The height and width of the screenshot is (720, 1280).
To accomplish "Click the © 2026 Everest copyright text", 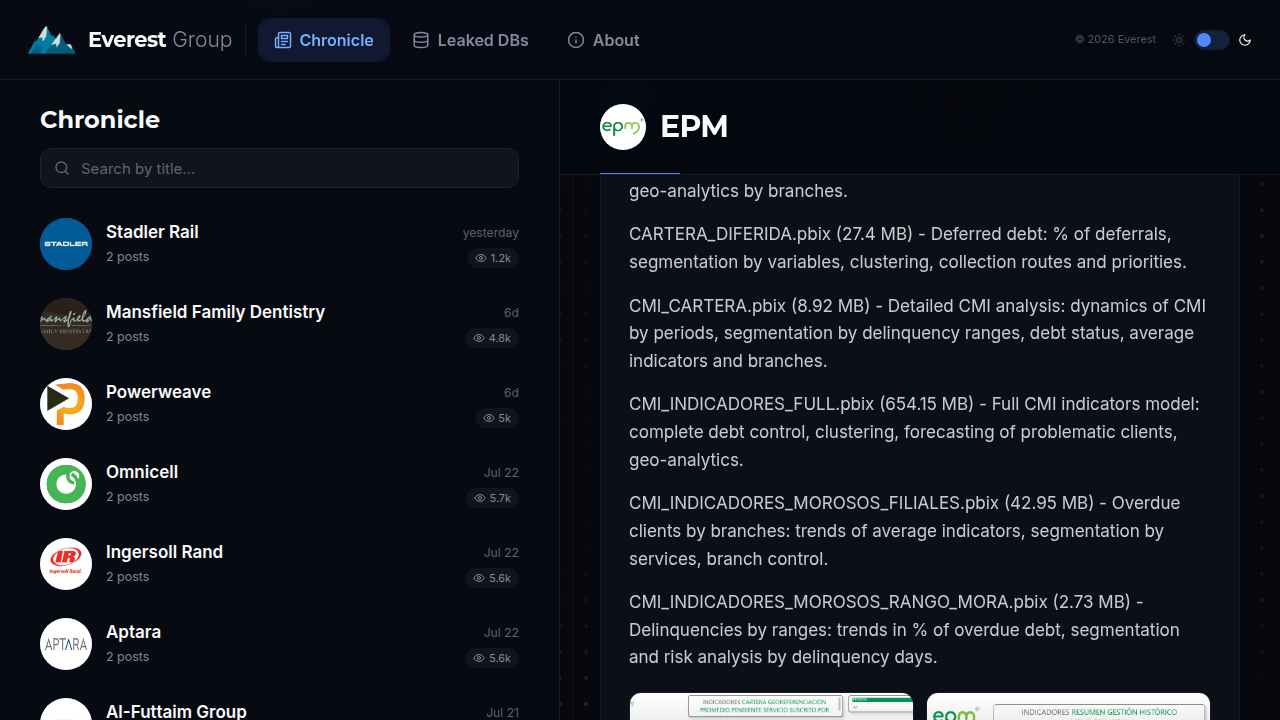I will point(1115,40).
